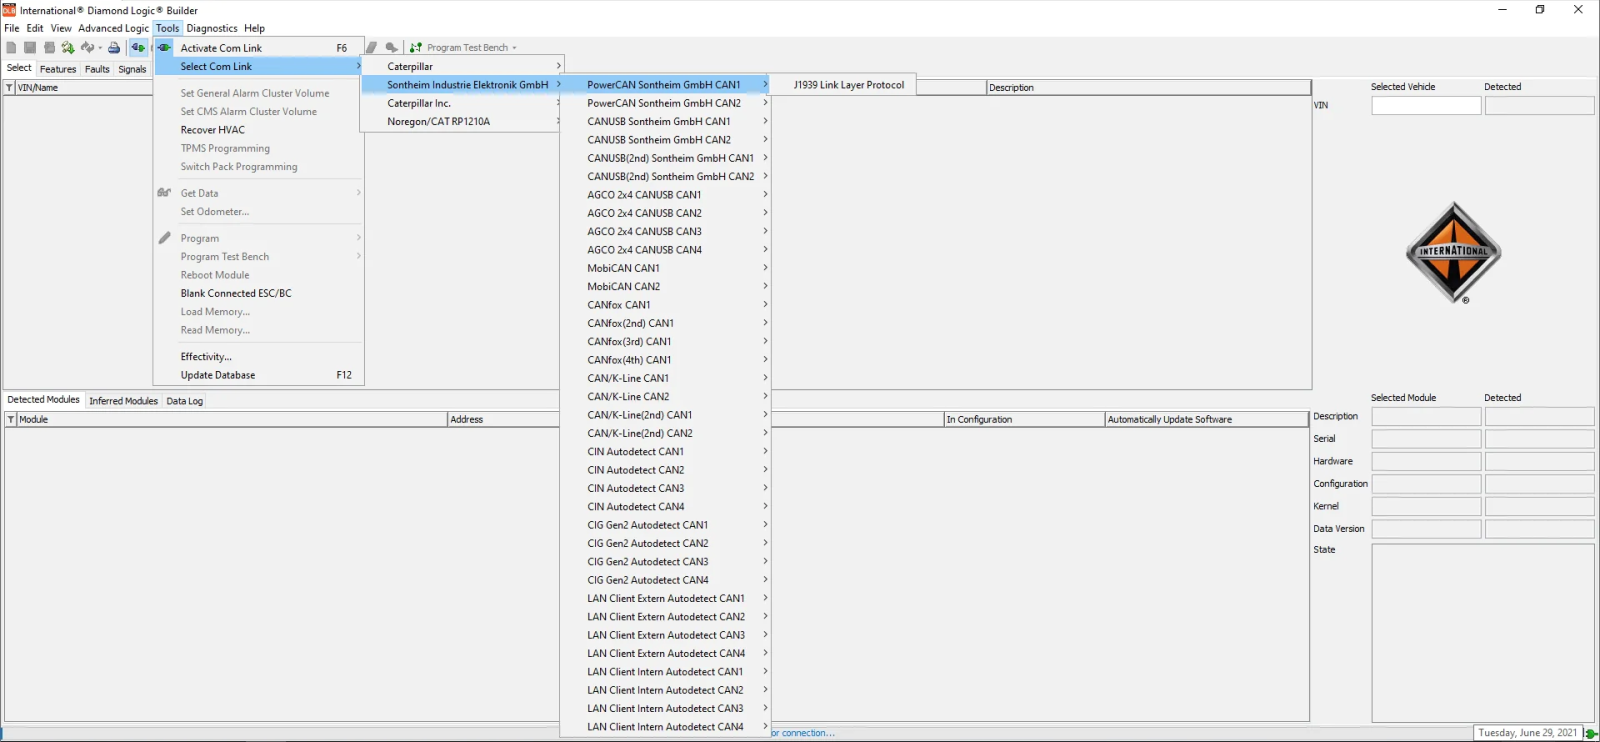Sort by Automatically Update Software column header

point(1206,419)
